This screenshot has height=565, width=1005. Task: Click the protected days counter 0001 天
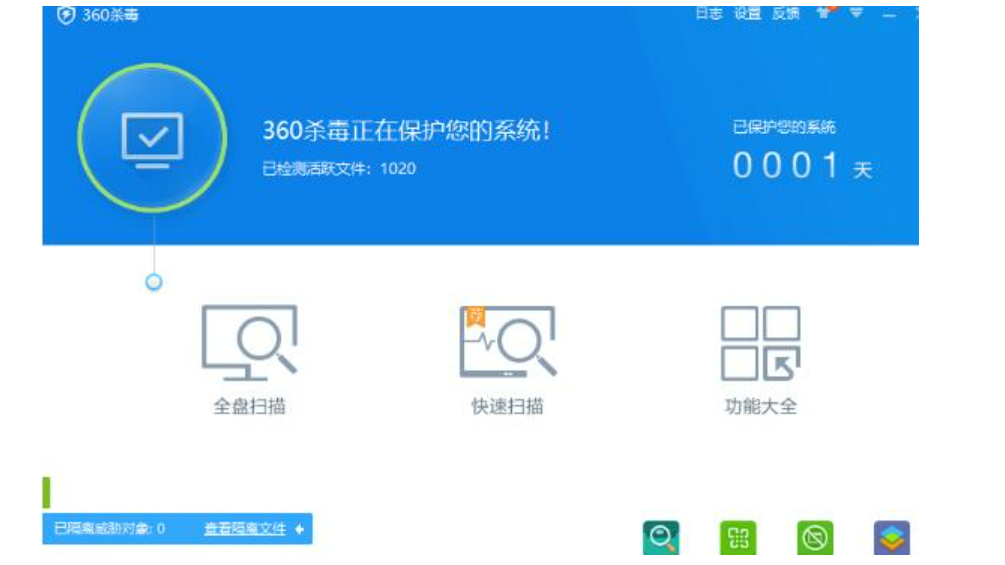point(801,166)
